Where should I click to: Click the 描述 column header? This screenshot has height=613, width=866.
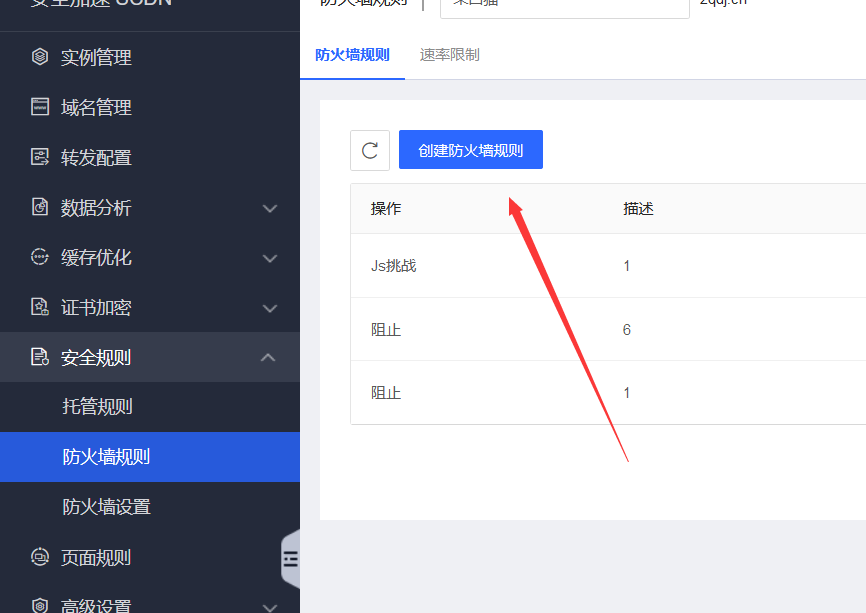coord(638,209)
